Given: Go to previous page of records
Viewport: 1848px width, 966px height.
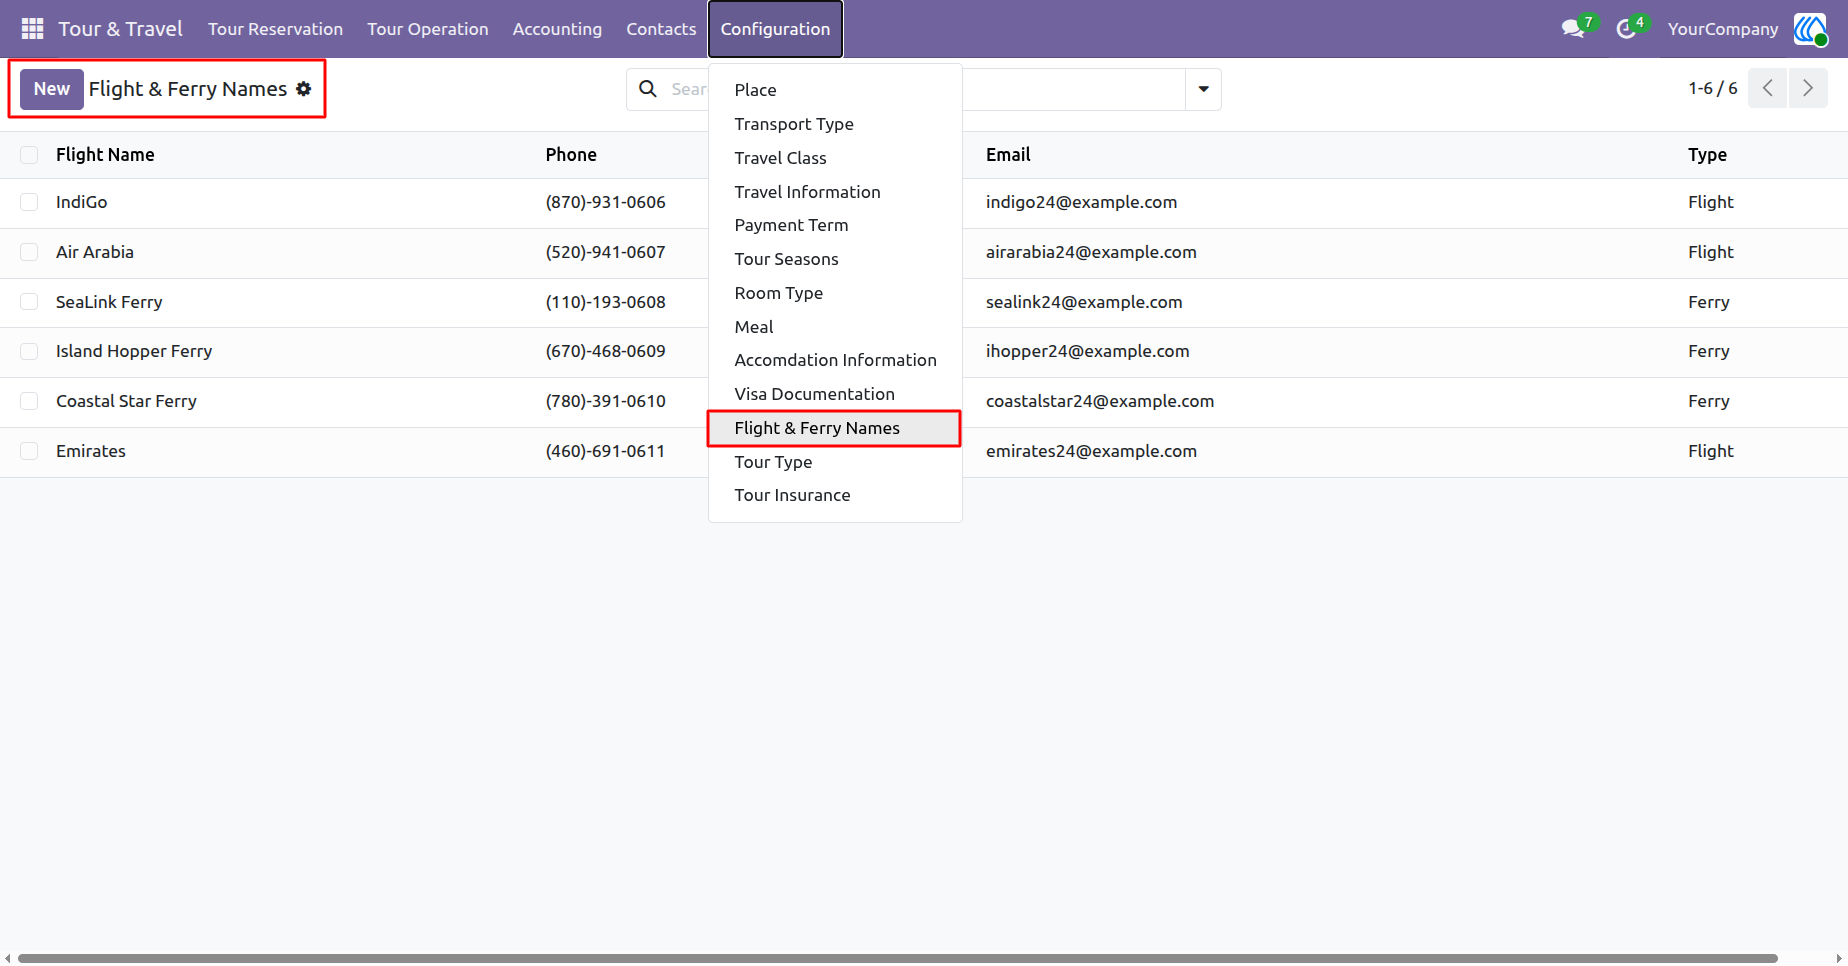Looking at the screenshot, I should pos(1768,88).
